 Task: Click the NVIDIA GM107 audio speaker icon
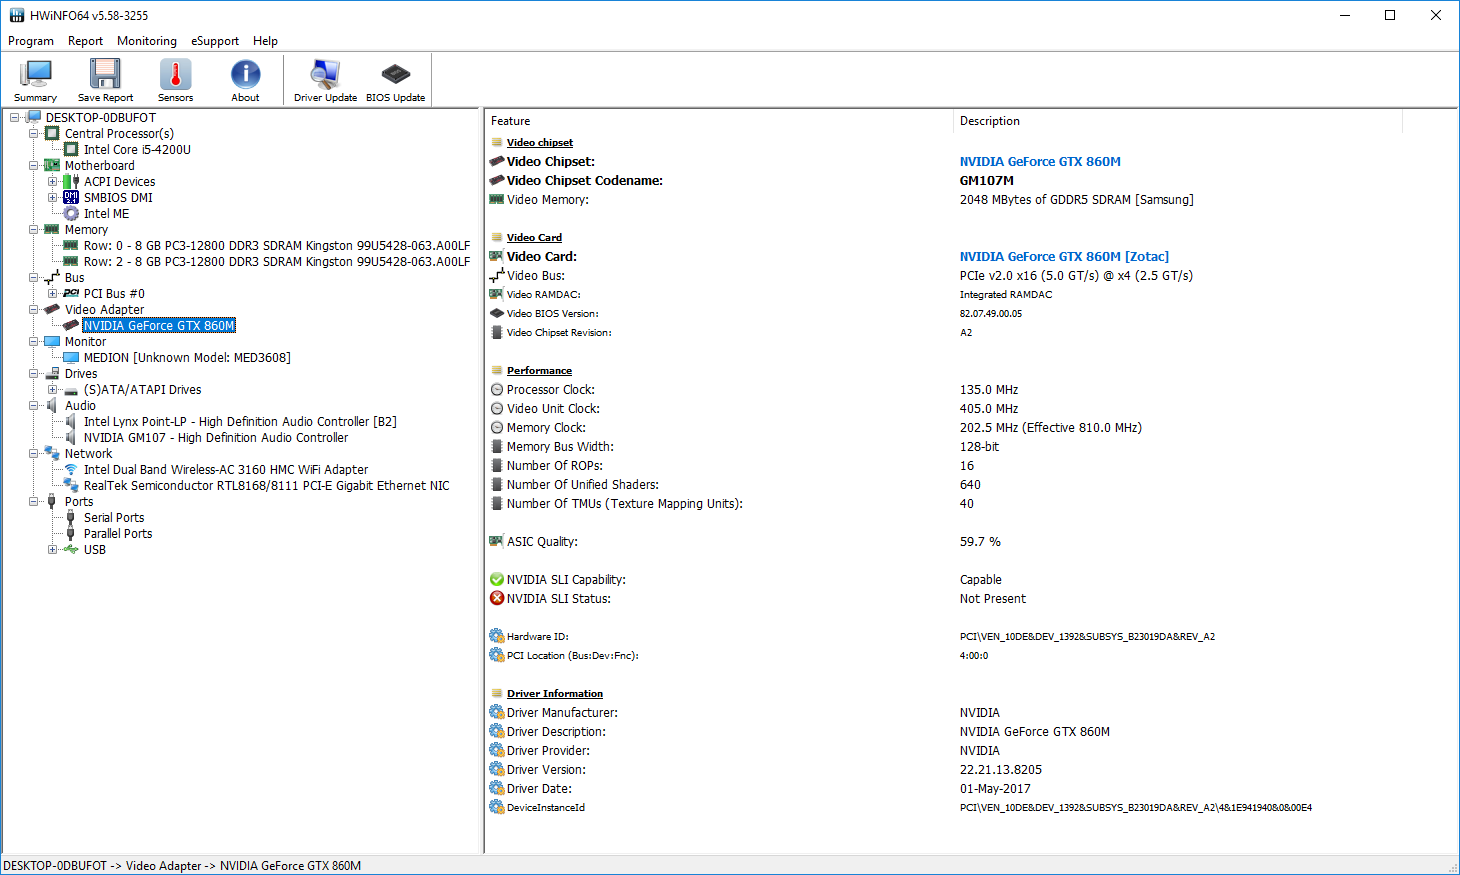71,437
